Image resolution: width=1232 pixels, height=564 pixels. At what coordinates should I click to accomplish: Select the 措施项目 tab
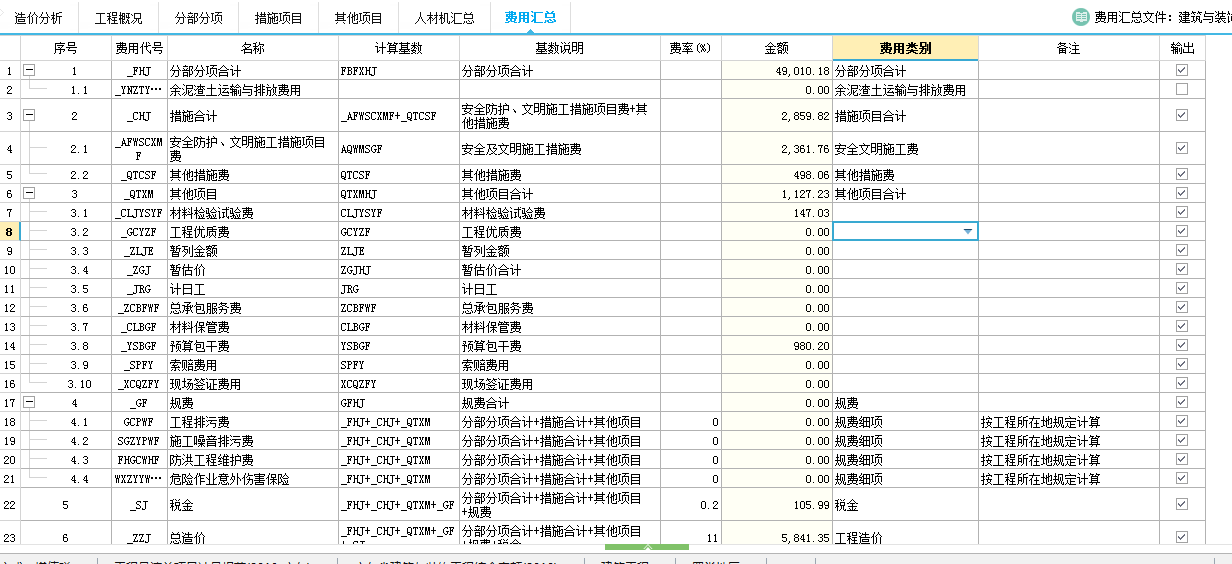[278, 18]
